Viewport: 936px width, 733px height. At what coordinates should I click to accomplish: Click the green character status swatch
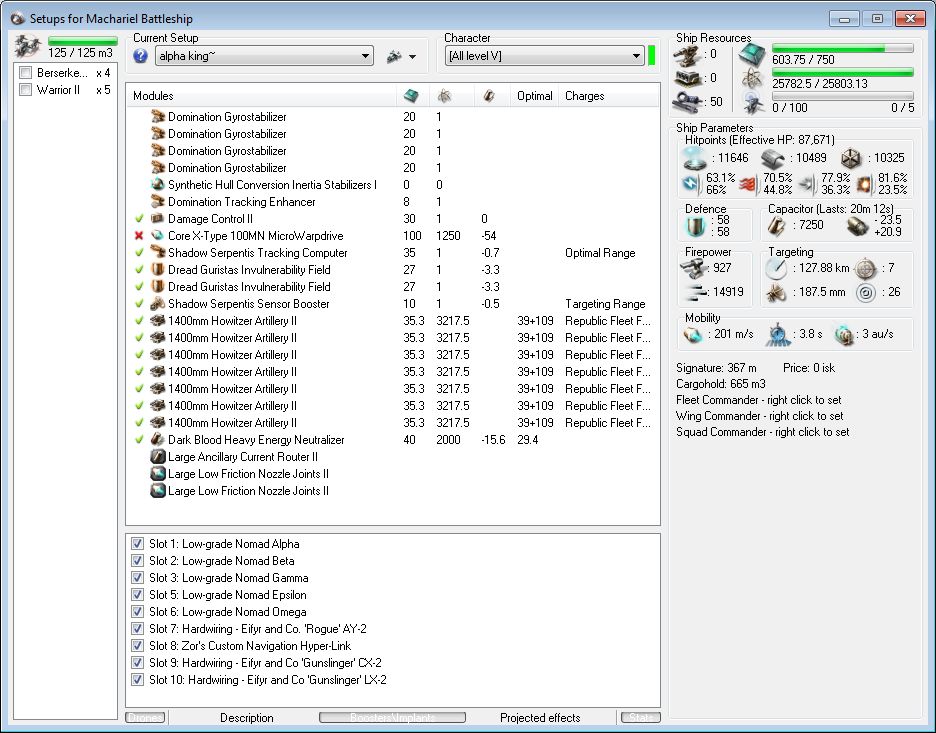[651, 56]
